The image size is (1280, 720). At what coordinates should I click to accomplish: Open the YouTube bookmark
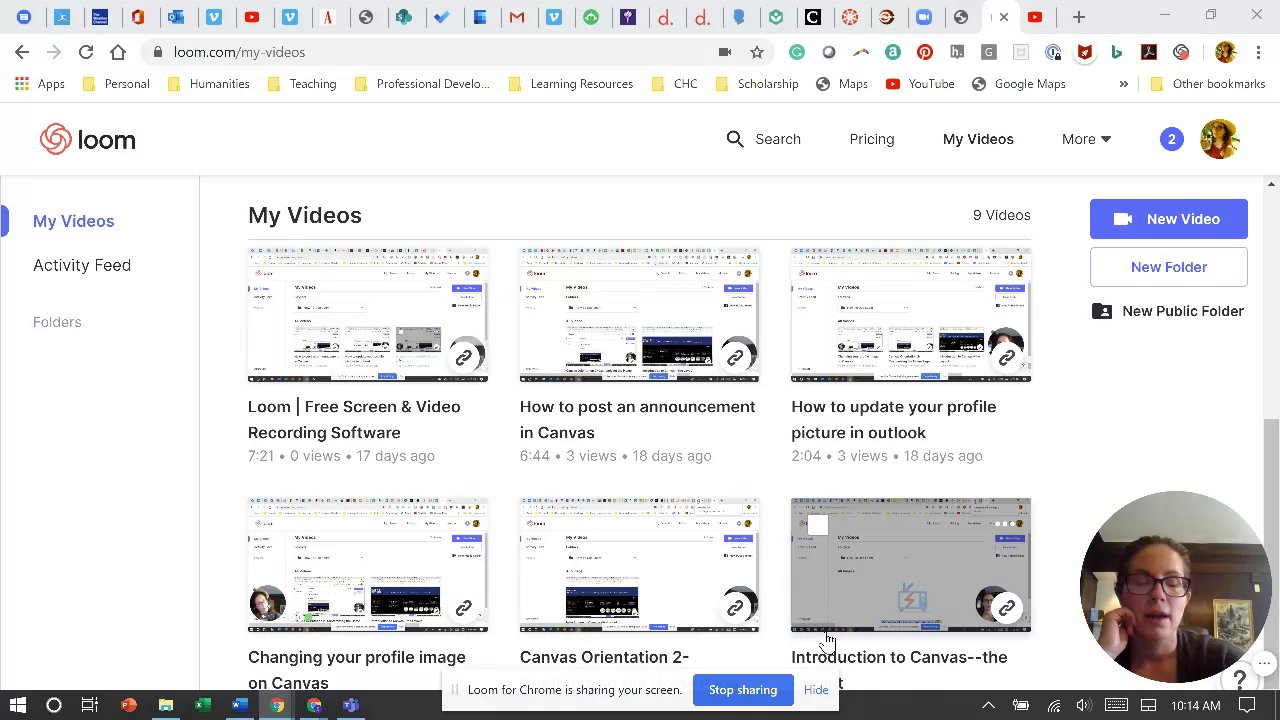coord(920,84)
